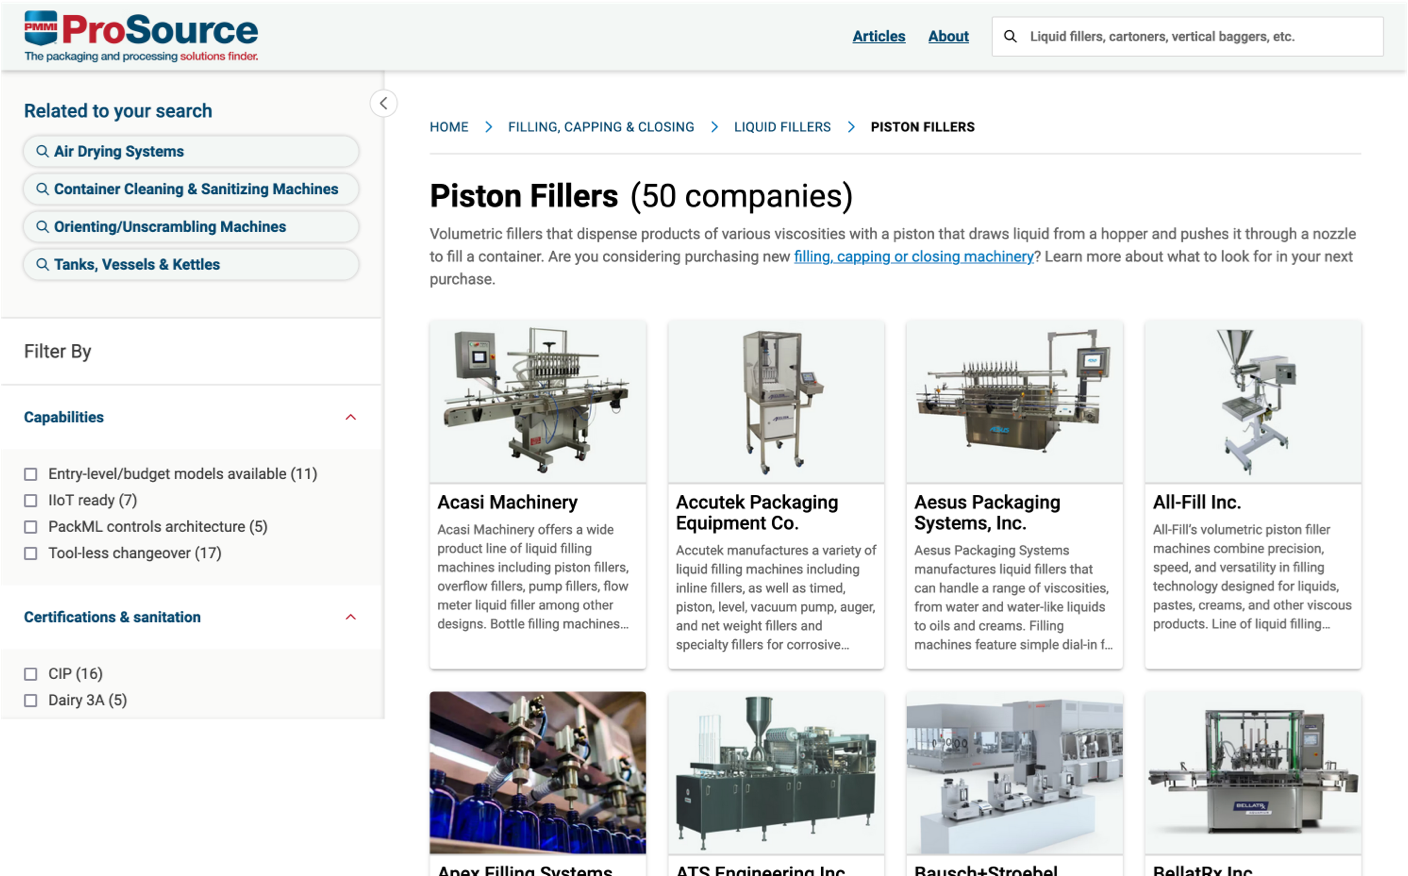Click the ProSource logo
The height and width of the screenshot is (876, 1408).
coord(141,36)
